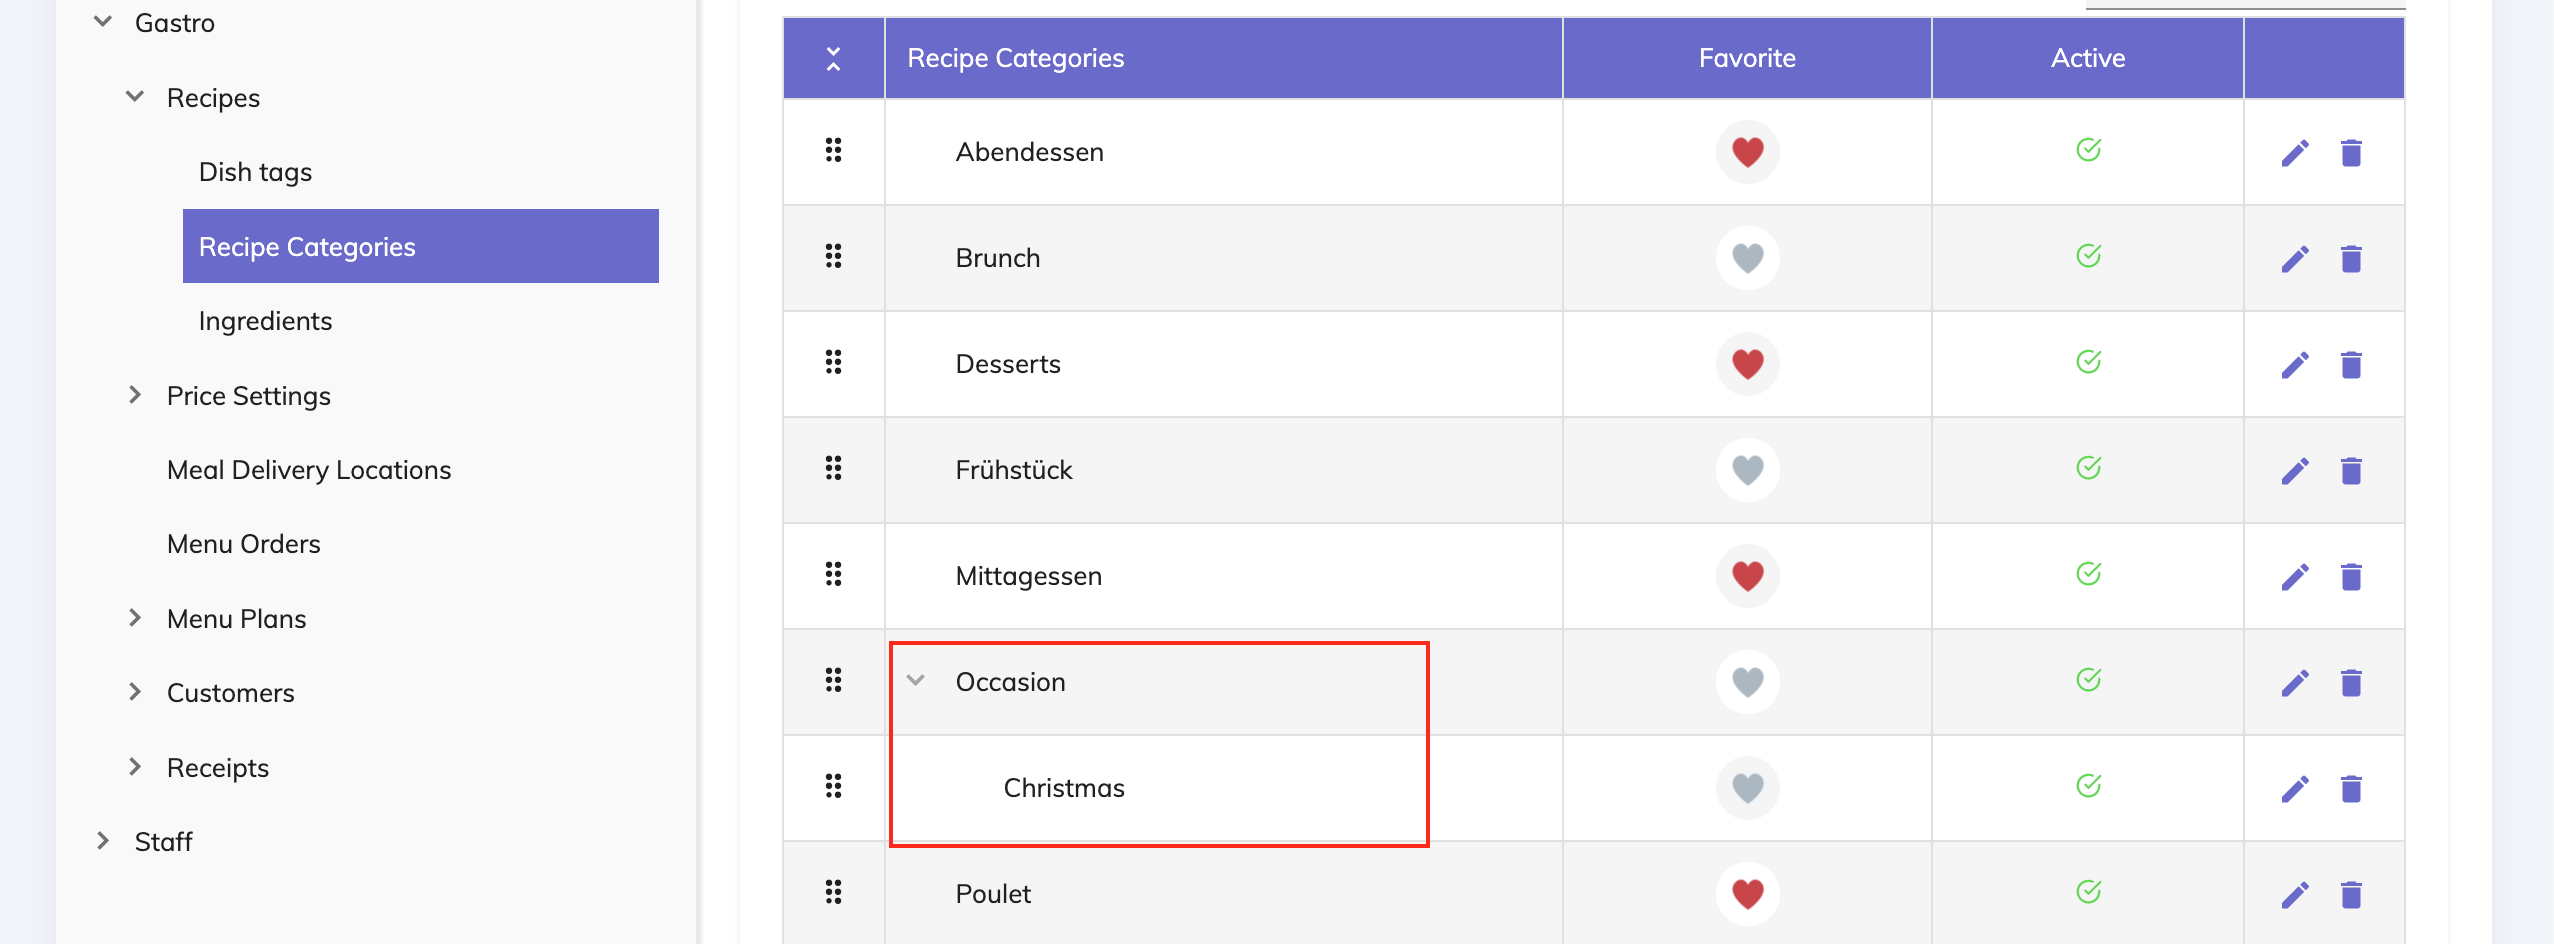Unfavorite Abendessen using the red heart

[x=1747, y=152]
